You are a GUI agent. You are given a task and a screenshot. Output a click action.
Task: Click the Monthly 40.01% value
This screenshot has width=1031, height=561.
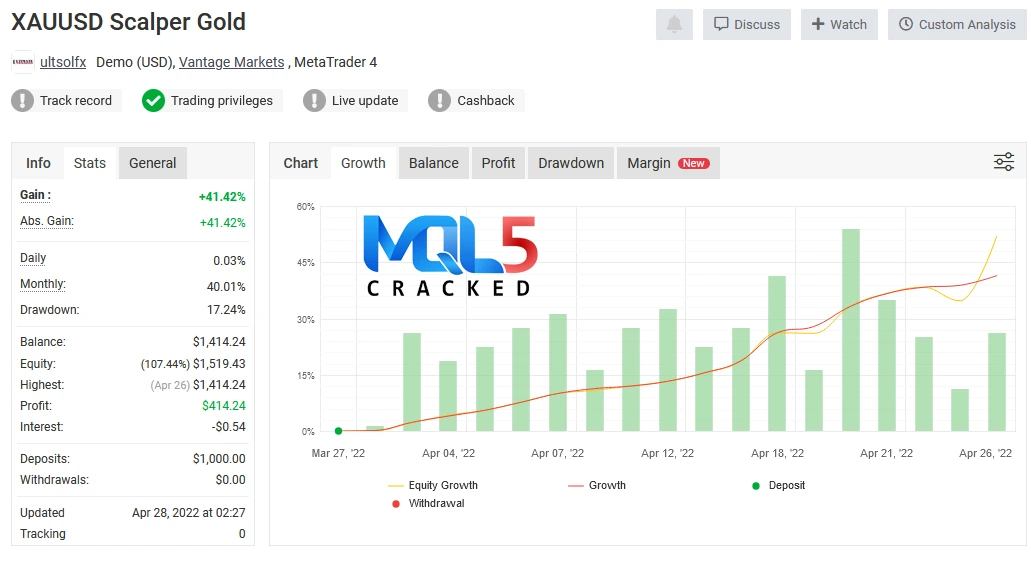pos(226,287)
